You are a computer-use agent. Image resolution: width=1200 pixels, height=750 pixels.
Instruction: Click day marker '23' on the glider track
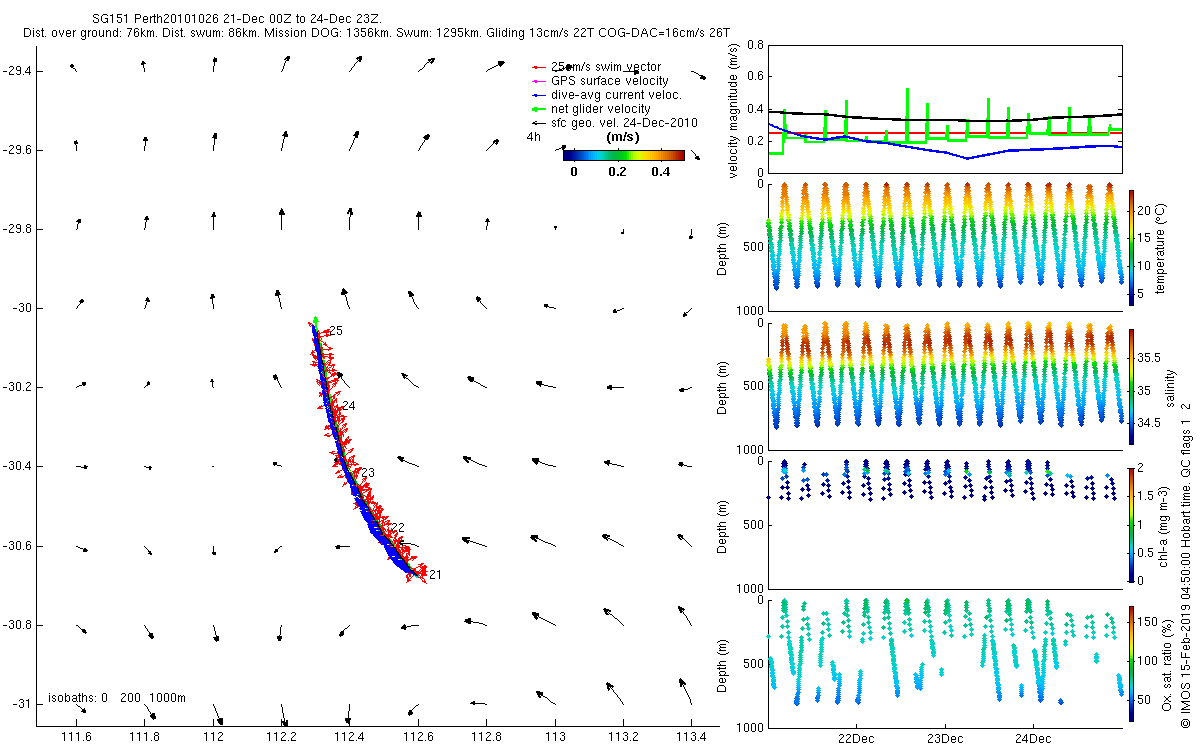[x=367, y=473]
